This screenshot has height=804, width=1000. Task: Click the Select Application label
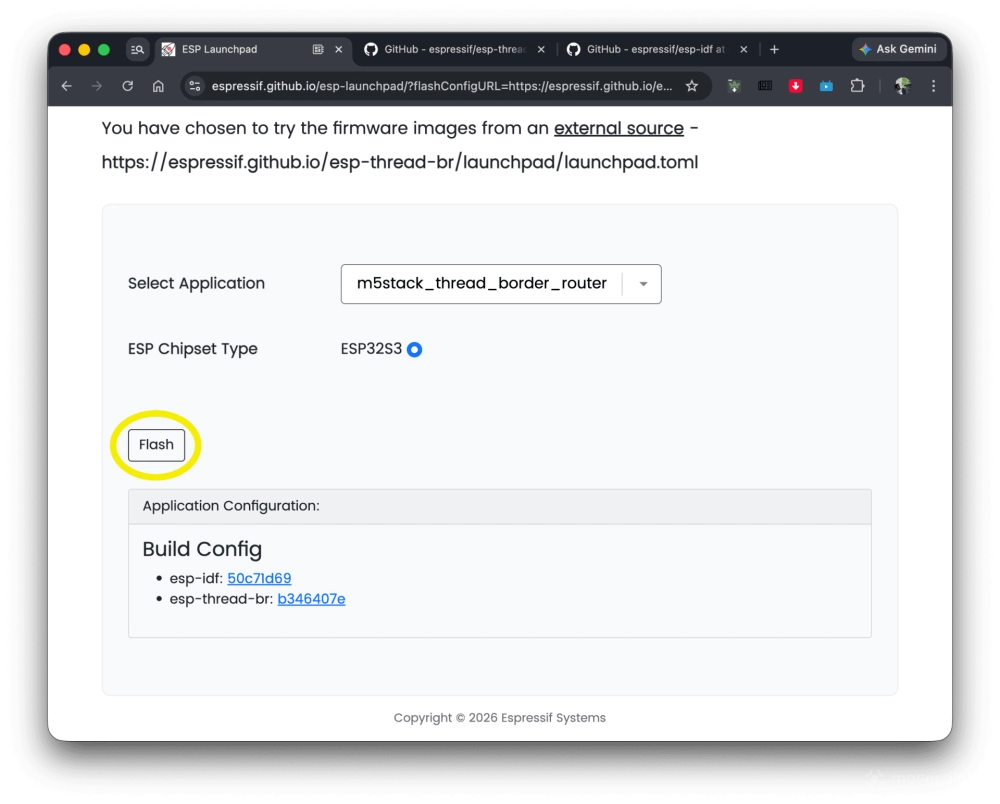tap(196, 283)
